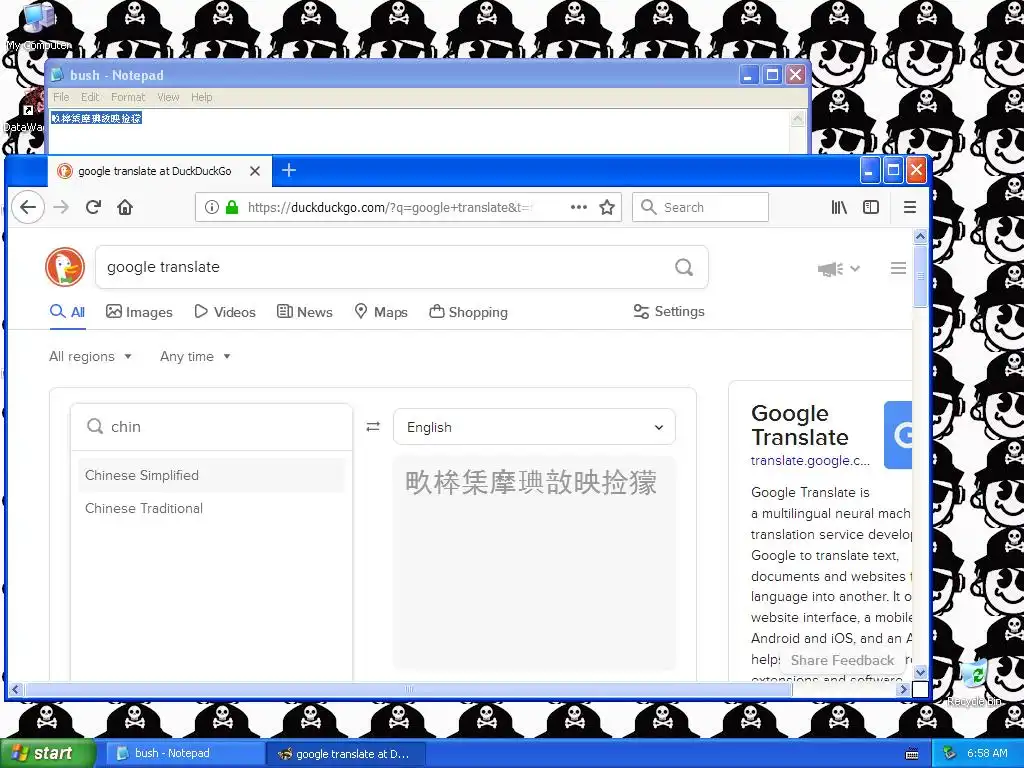Open the View menu in Notepad
The width and height of the screenshot is (1024, 768).
point(168,97)
